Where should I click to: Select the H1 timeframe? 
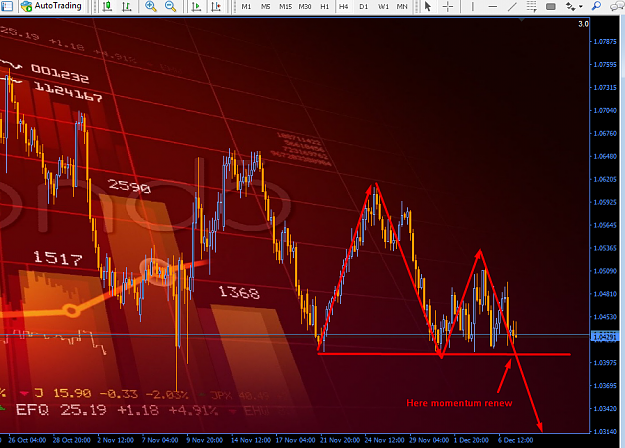(x=325, y=6)
